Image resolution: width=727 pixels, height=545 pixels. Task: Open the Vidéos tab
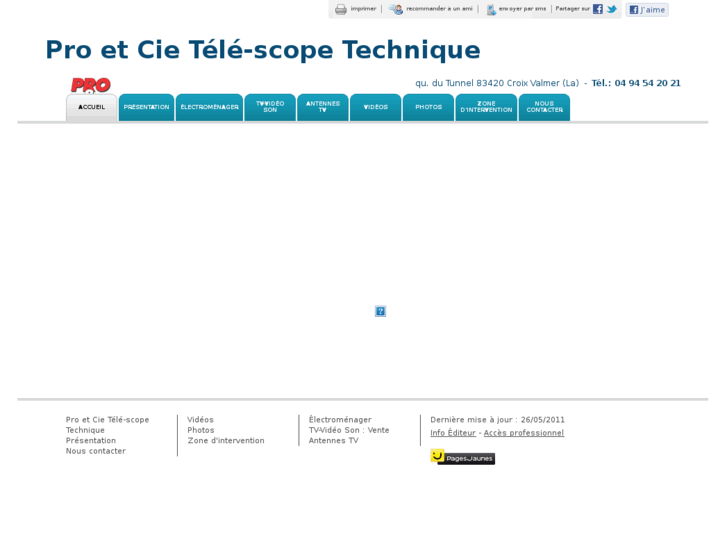[x=376, y=107]
